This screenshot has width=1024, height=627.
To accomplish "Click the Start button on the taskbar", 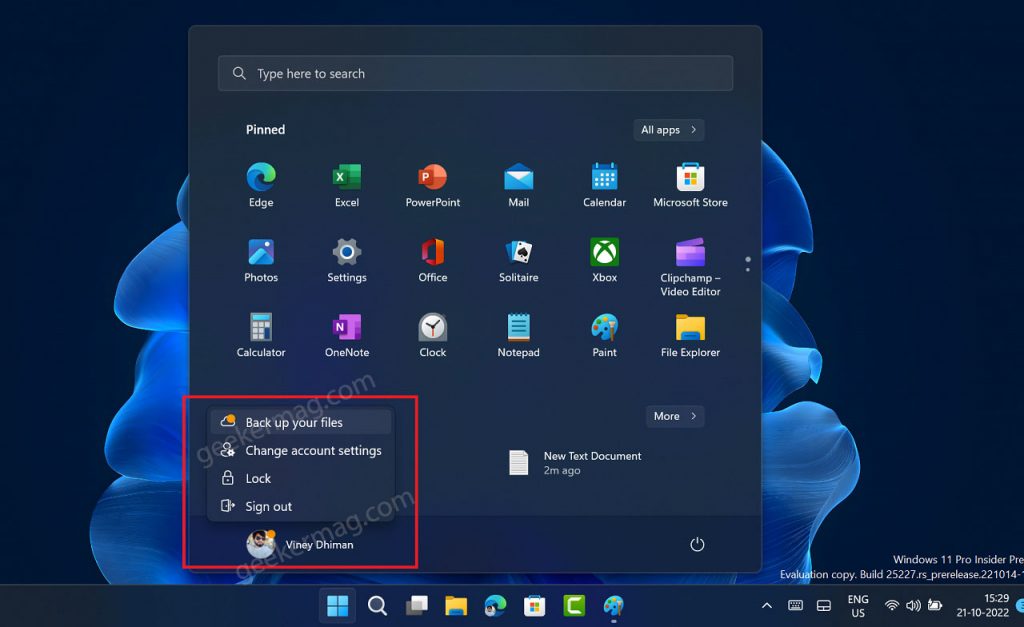I will 338,606.
